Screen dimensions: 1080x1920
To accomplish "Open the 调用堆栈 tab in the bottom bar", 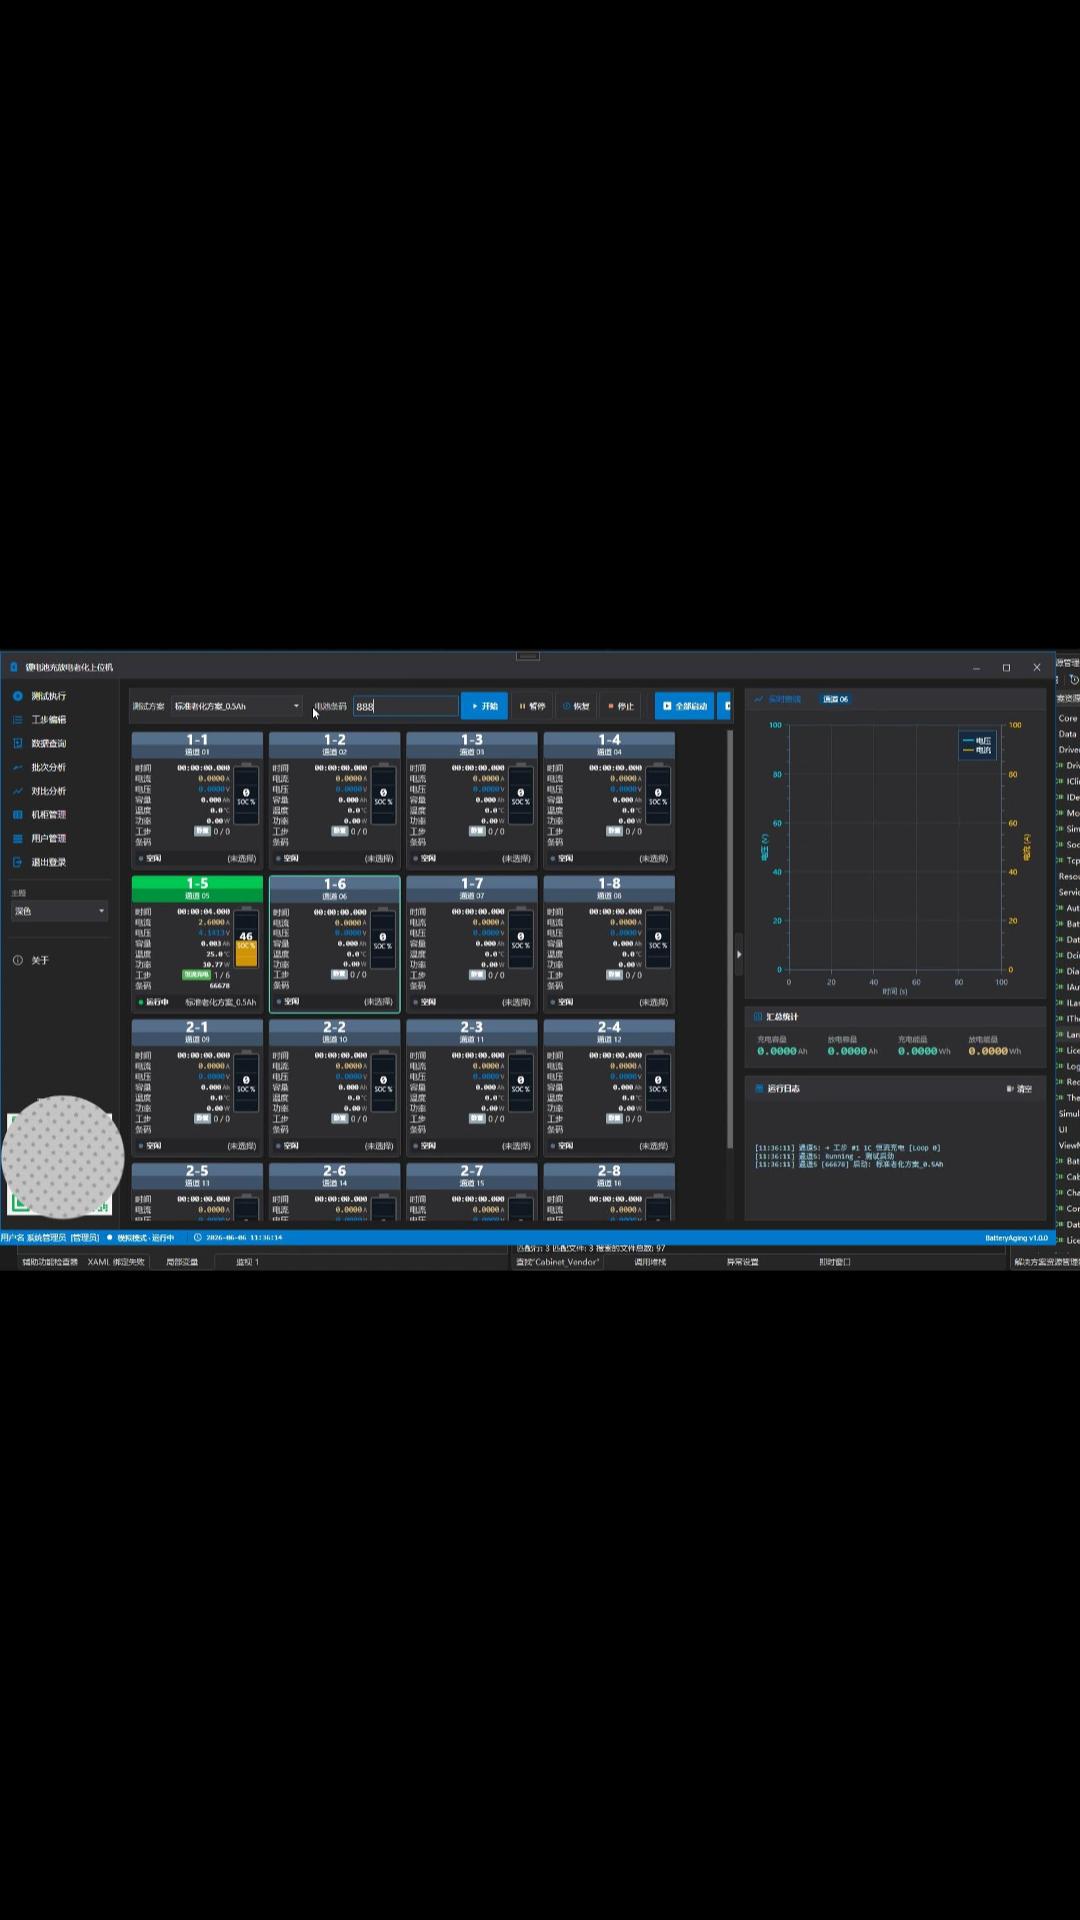I will pos(650,1262).
